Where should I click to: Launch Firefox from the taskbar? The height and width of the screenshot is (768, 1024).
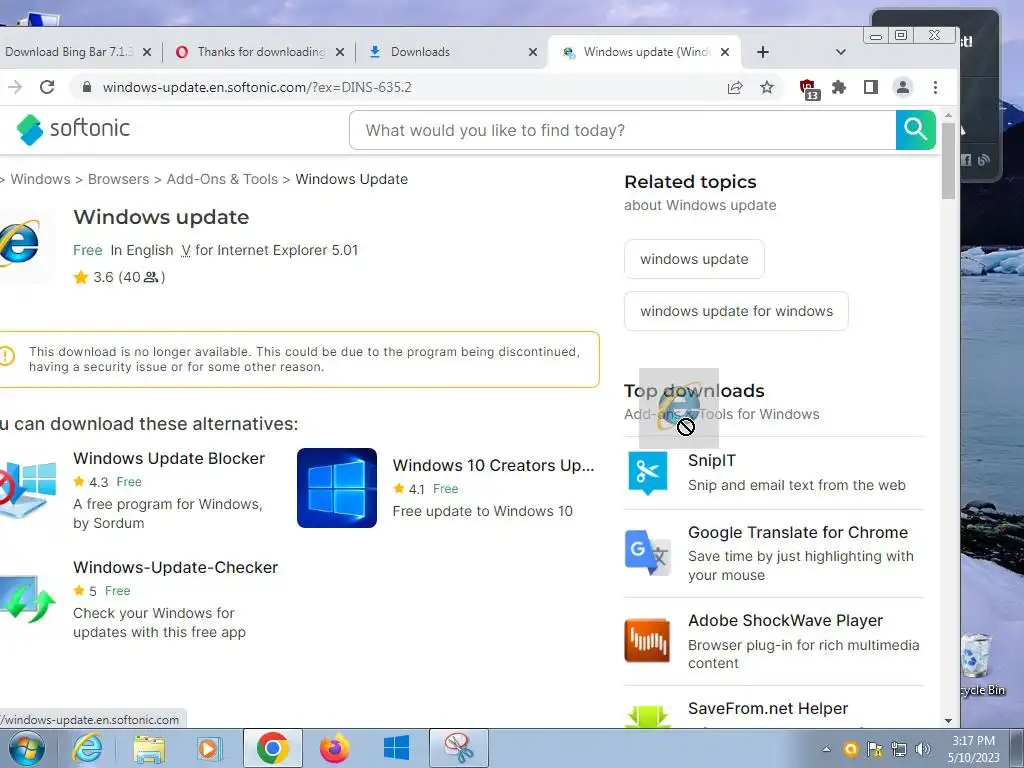[334, 748]
